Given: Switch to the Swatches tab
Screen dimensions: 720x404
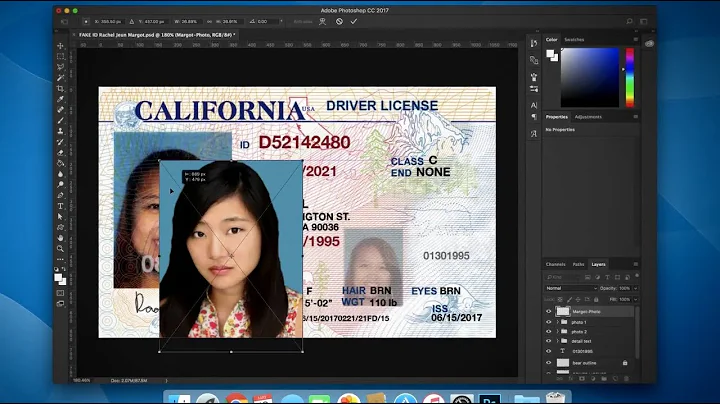Looking at the screenshot, I should tap(574, 39).
